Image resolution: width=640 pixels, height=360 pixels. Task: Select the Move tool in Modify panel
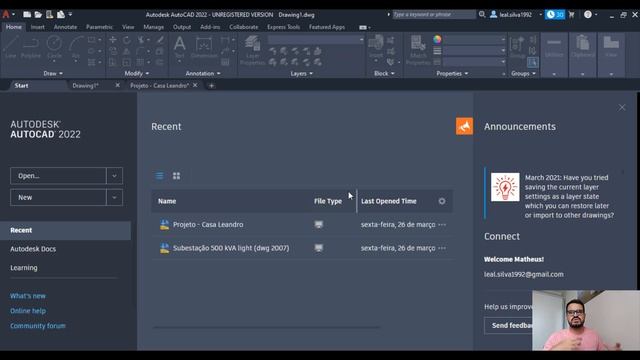click(113, 40)
